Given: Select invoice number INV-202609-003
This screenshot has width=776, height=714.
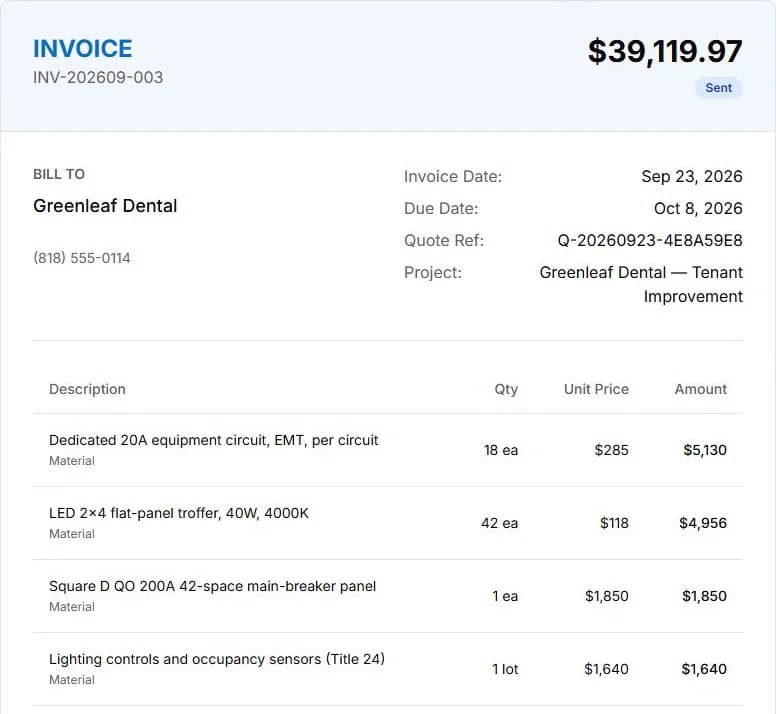Looking at the screenshot, I should [98, 78].
